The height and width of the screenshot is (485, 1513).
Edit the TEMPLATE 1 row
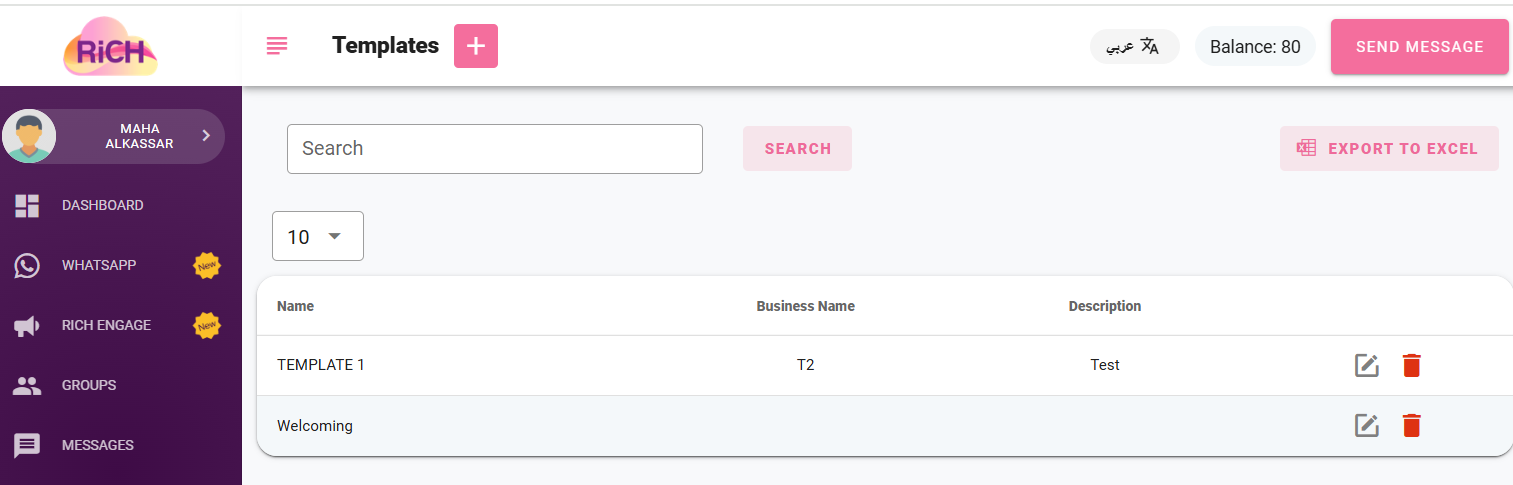coord(1367,366)
